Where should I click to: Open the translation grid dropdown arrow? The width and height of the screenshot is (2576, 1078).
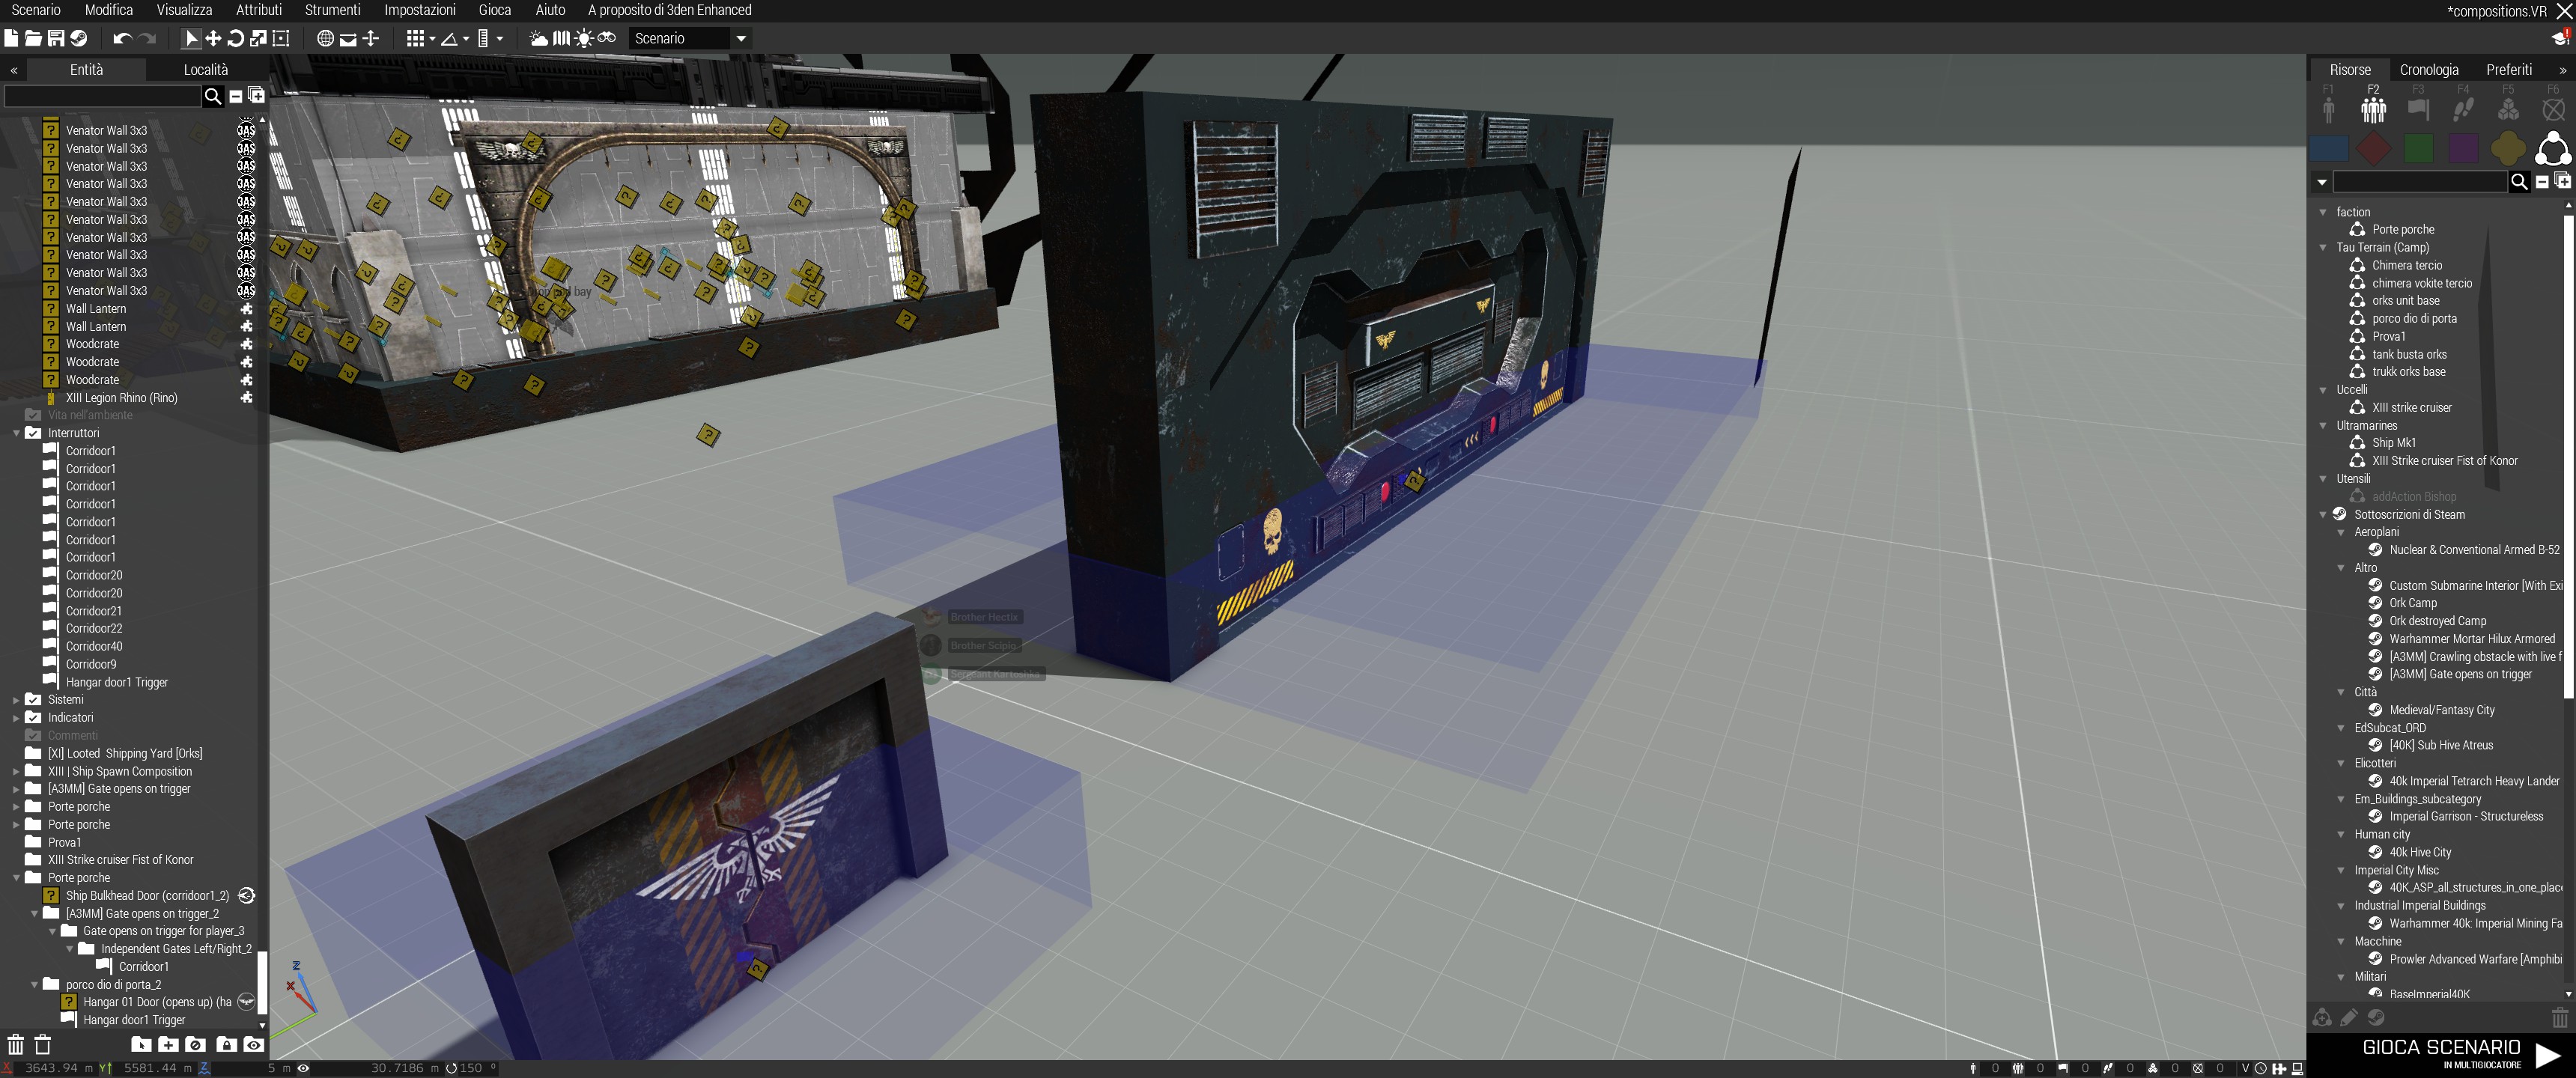pyautogui.click(x=432, y=39)
